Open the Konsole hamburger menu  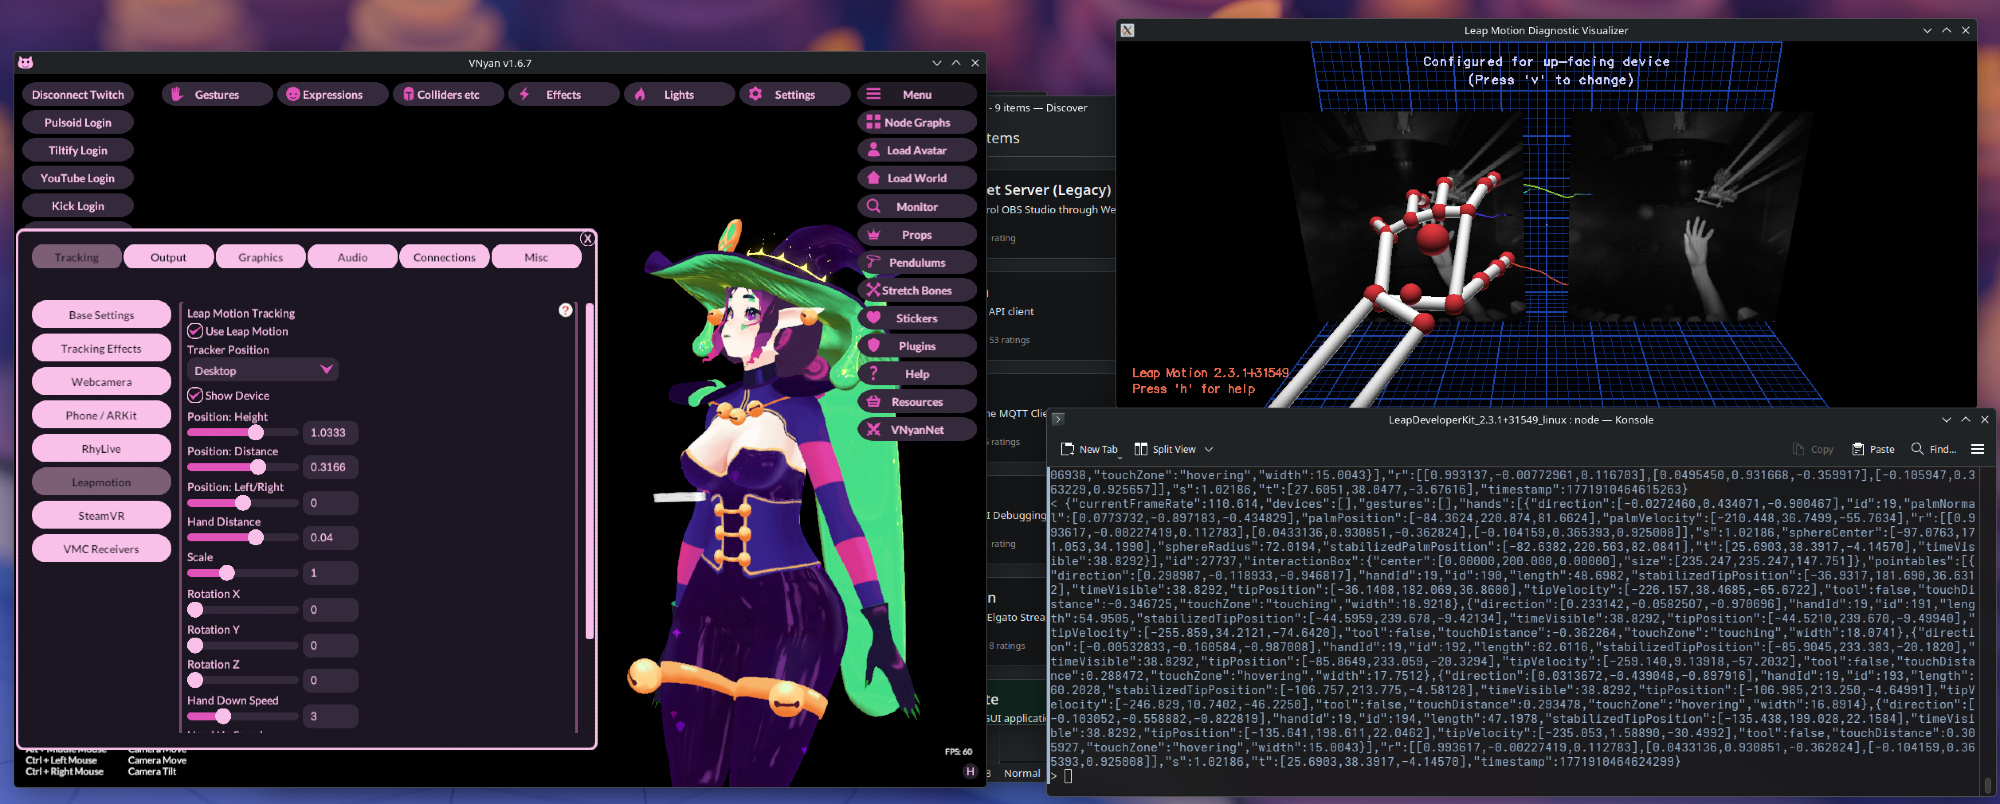1977,449
